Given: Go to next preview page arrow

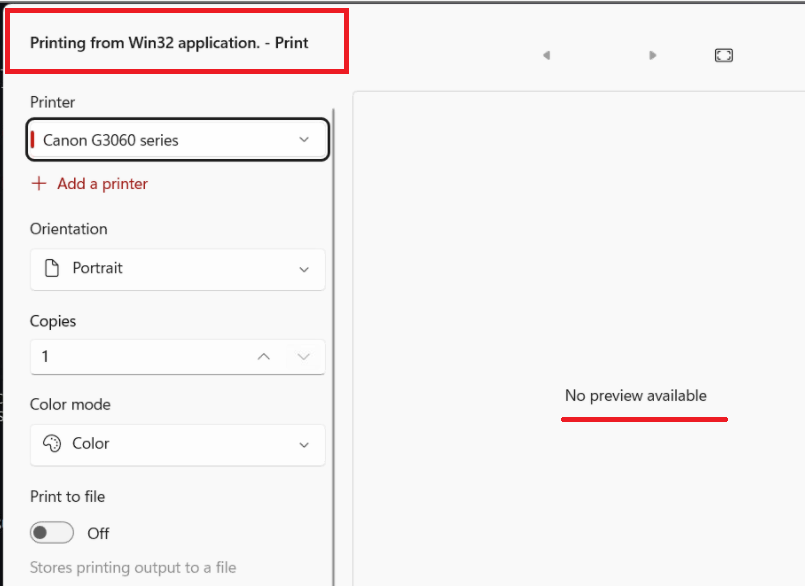Looking at the screenshot, I should click(x=653, y=55).
